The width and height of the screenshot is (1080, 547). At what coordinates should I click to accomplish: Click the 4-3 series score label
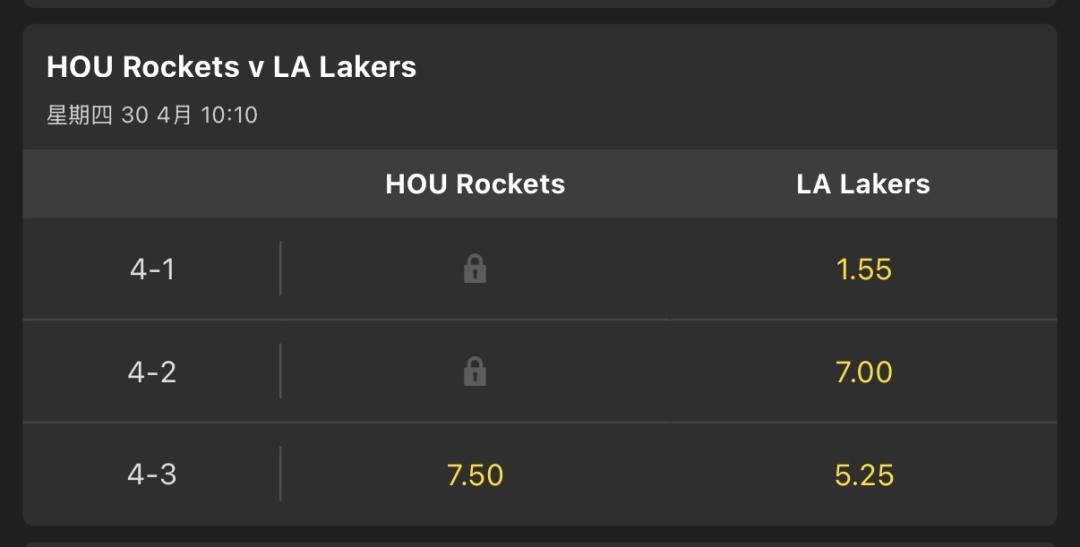[152, 475]
